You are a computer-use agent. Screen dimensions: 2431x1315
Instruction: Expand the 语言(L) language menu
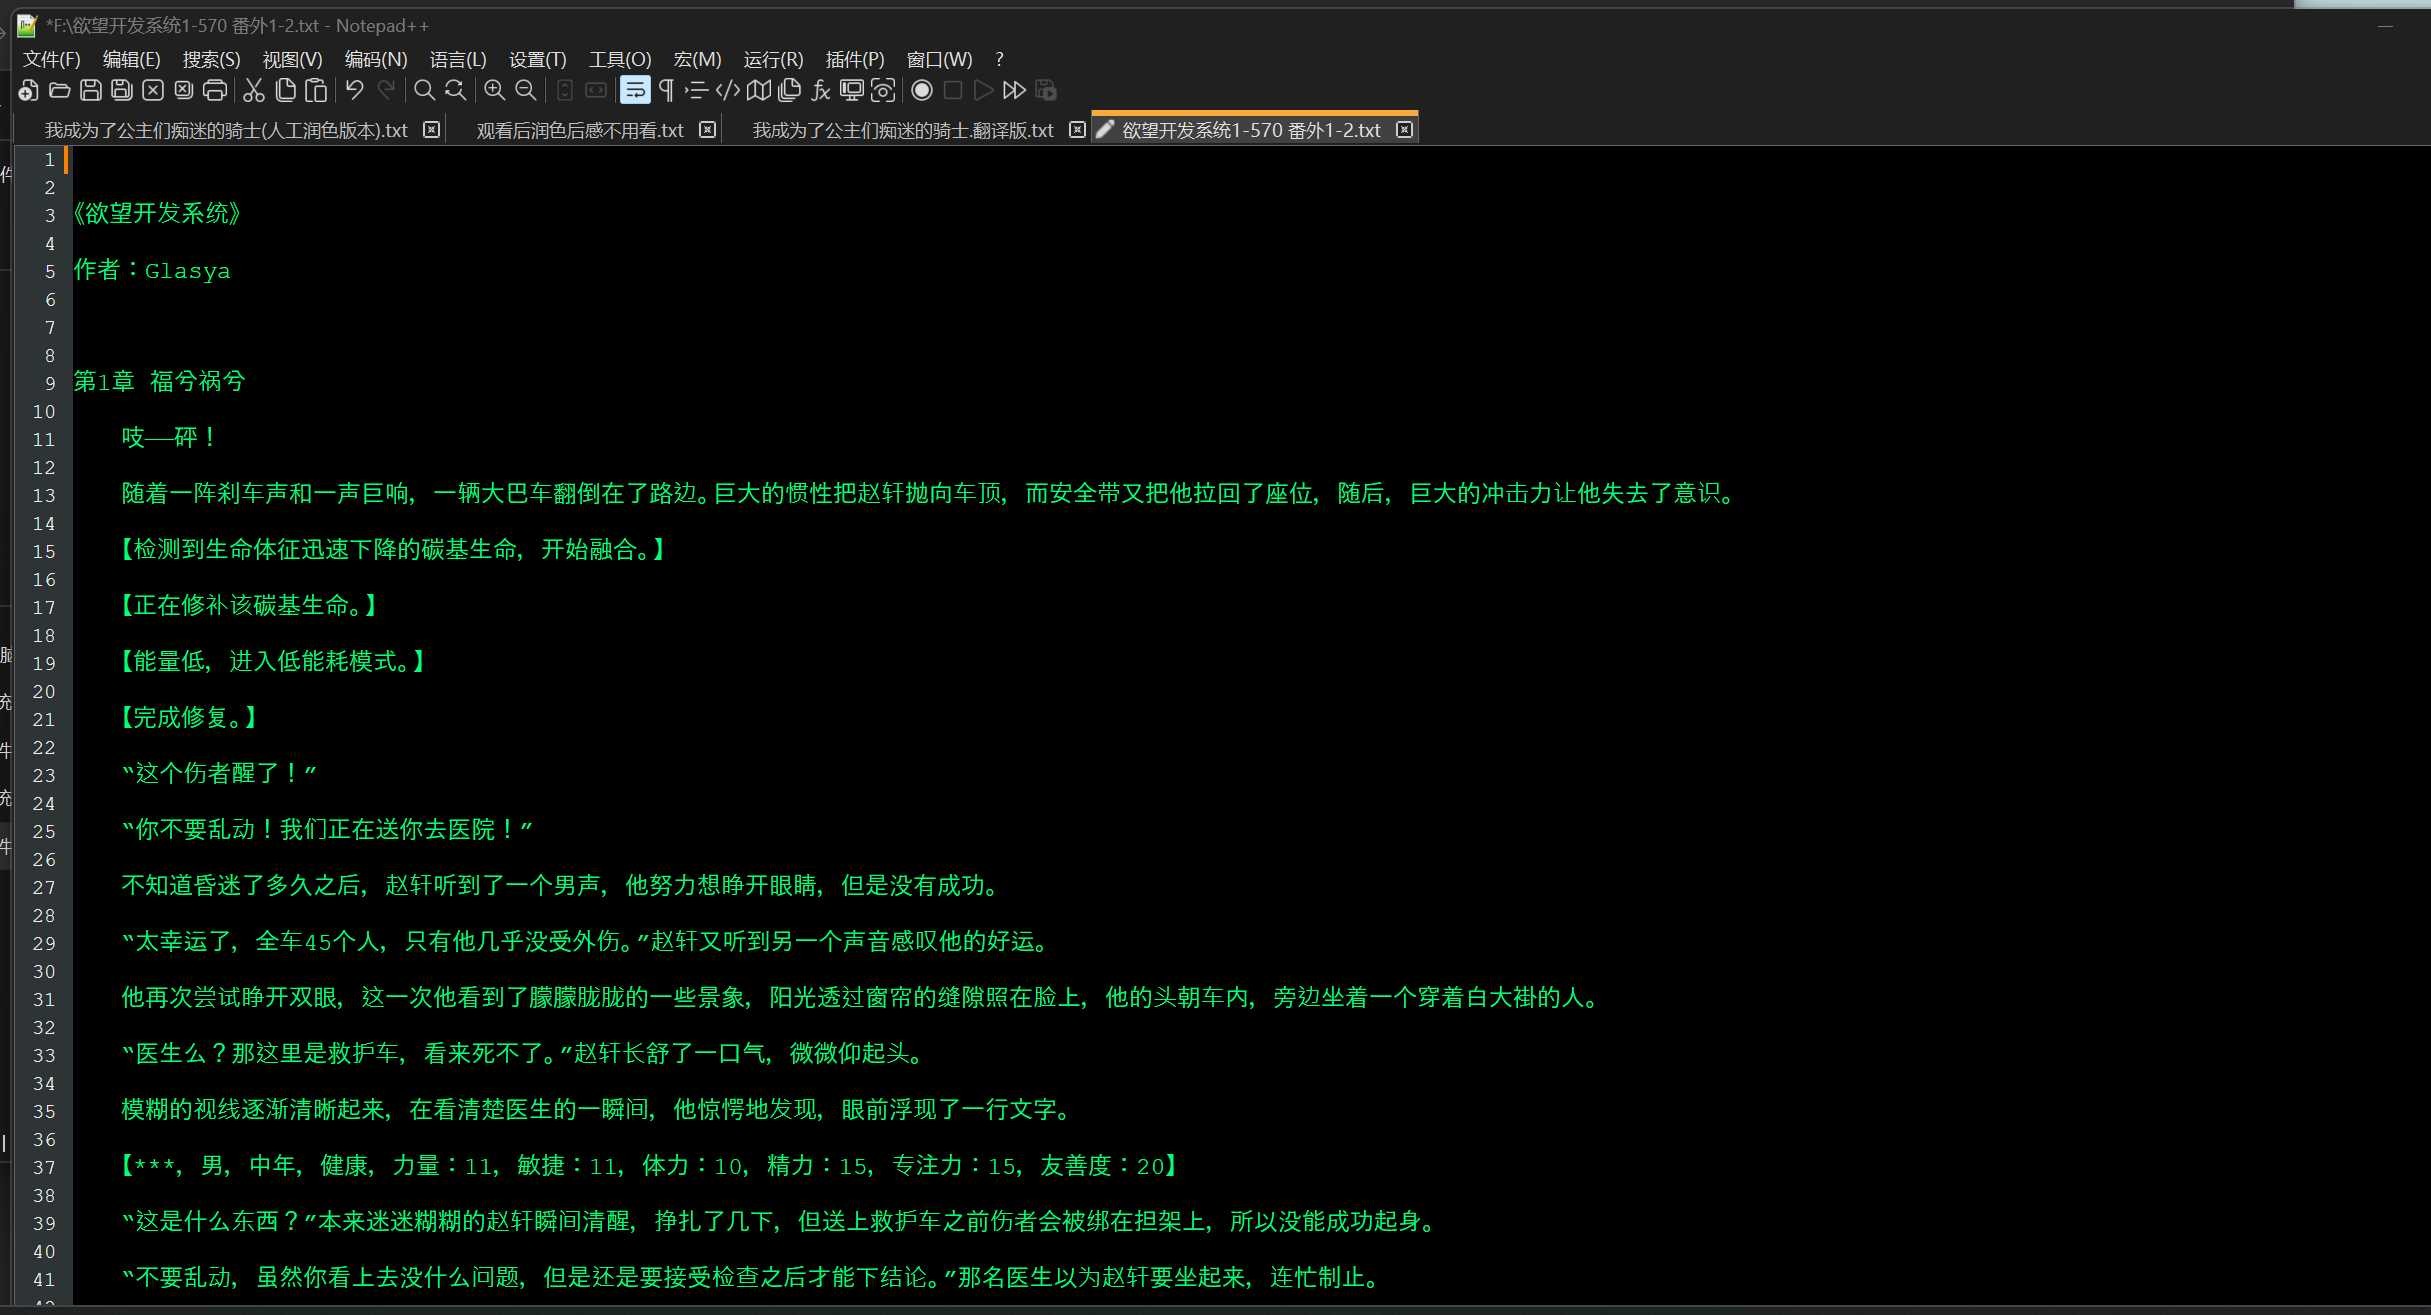coord(457,59)
